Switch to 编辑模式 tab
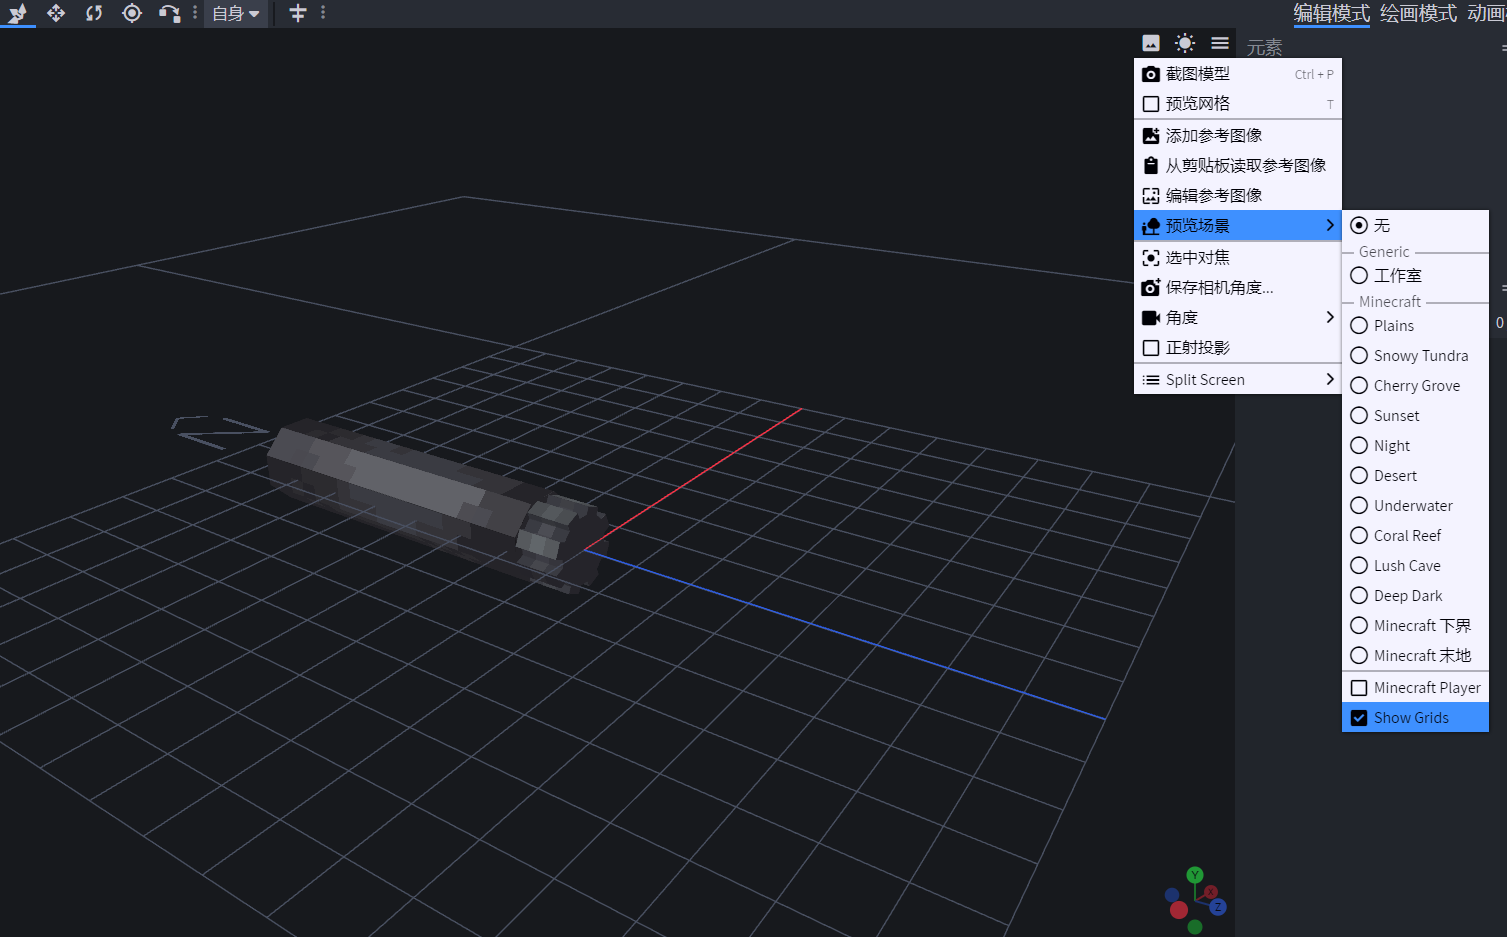 (1331, 13)
